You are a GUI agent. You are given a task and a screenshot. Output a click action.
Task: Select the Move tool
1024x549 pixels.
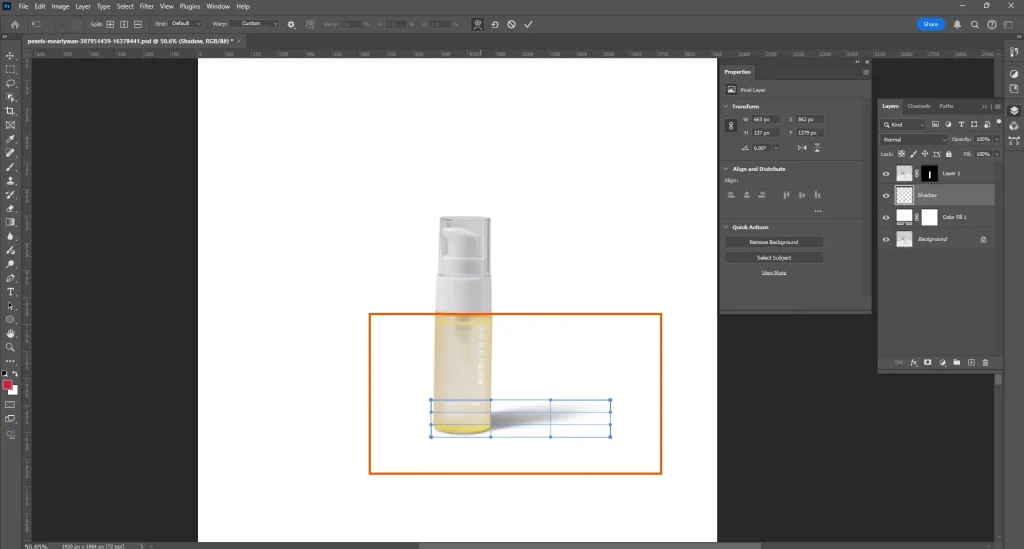point(10,55)
